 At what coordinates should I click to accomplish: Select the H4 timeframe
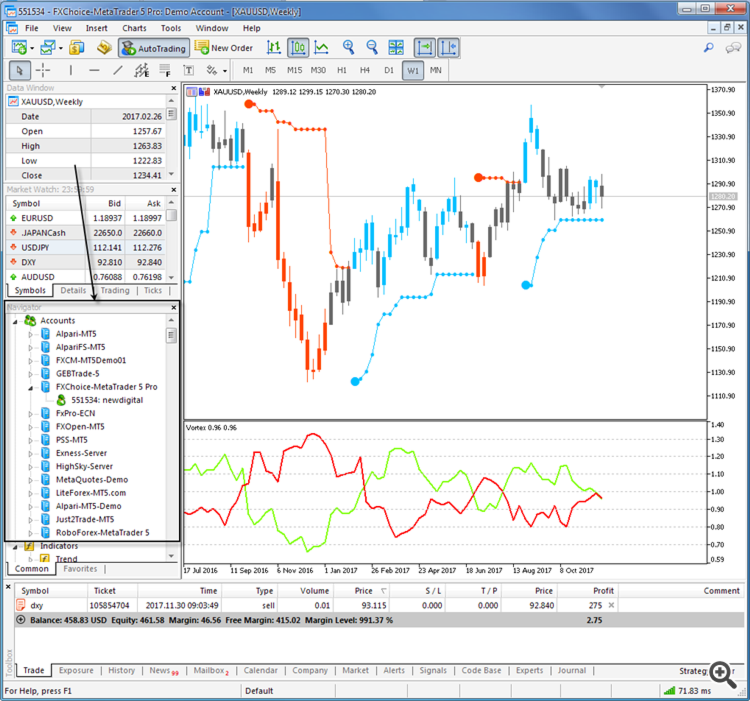[365, 70]
